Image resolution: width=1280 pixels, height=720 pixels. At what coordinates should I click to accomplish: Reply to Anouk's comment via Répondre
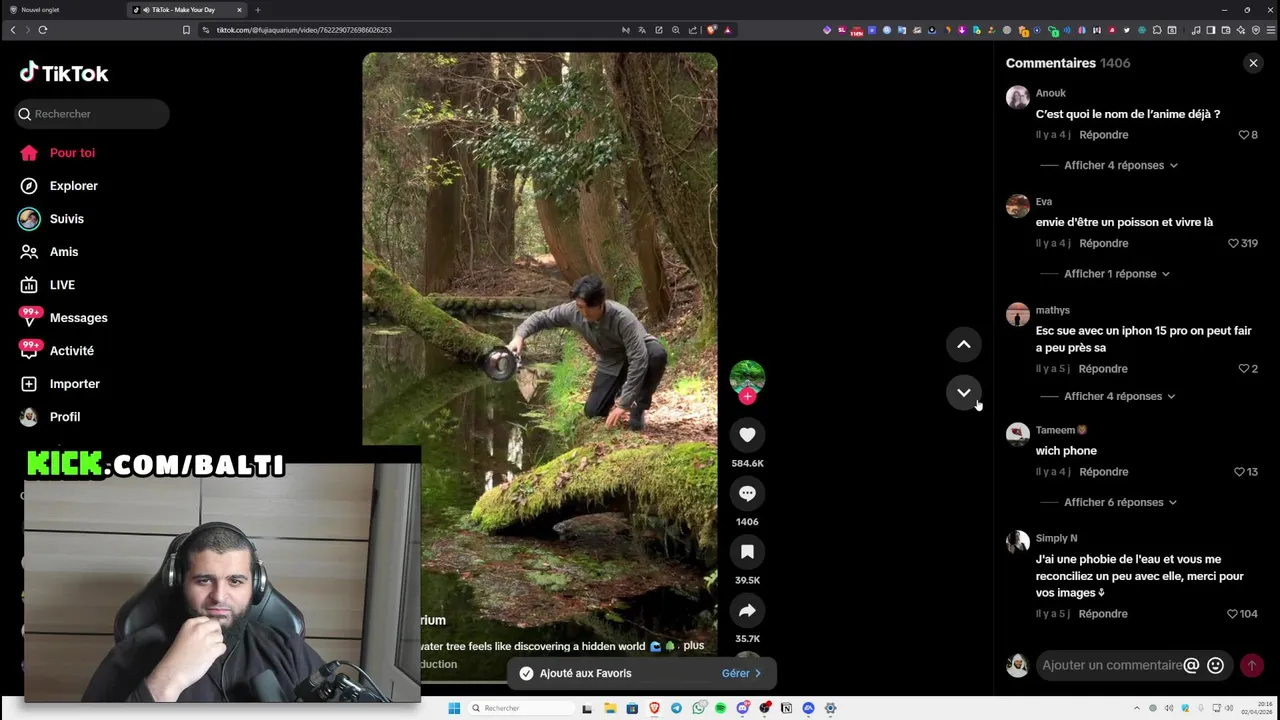(1104, 135)
